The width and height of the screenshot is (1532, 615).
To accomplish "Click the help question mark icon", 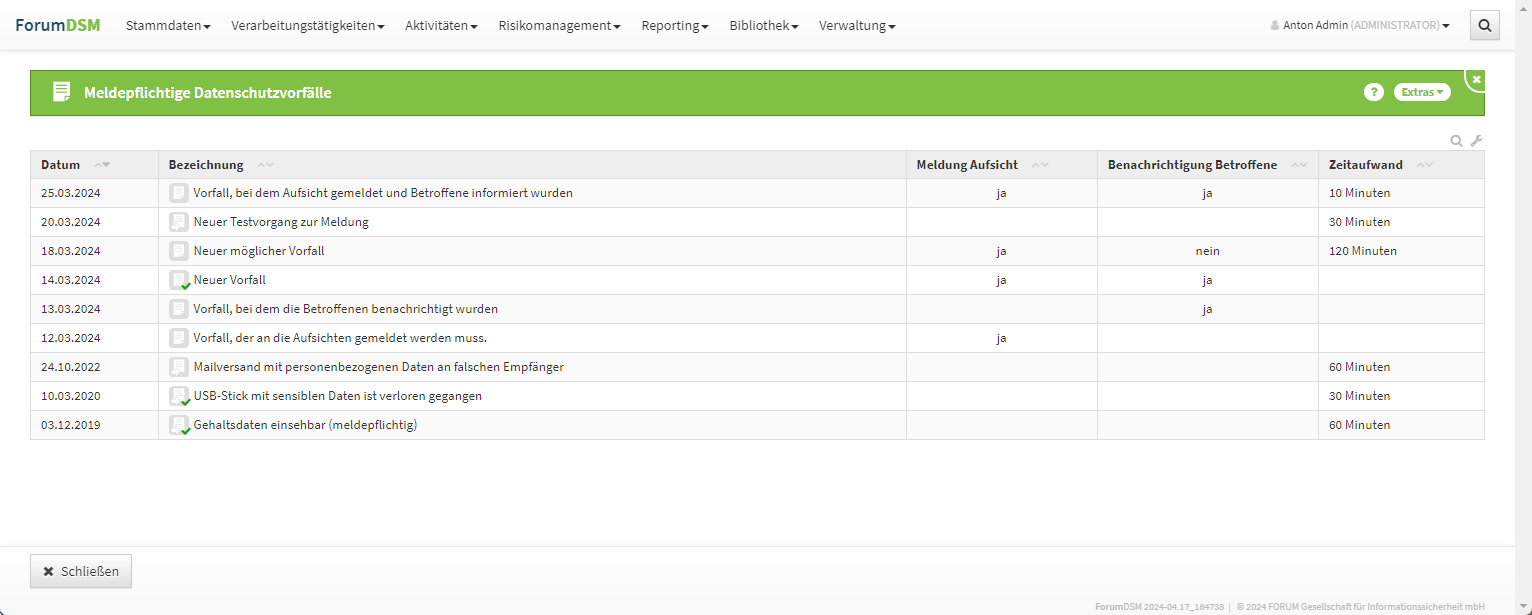I will [1373, 92].
